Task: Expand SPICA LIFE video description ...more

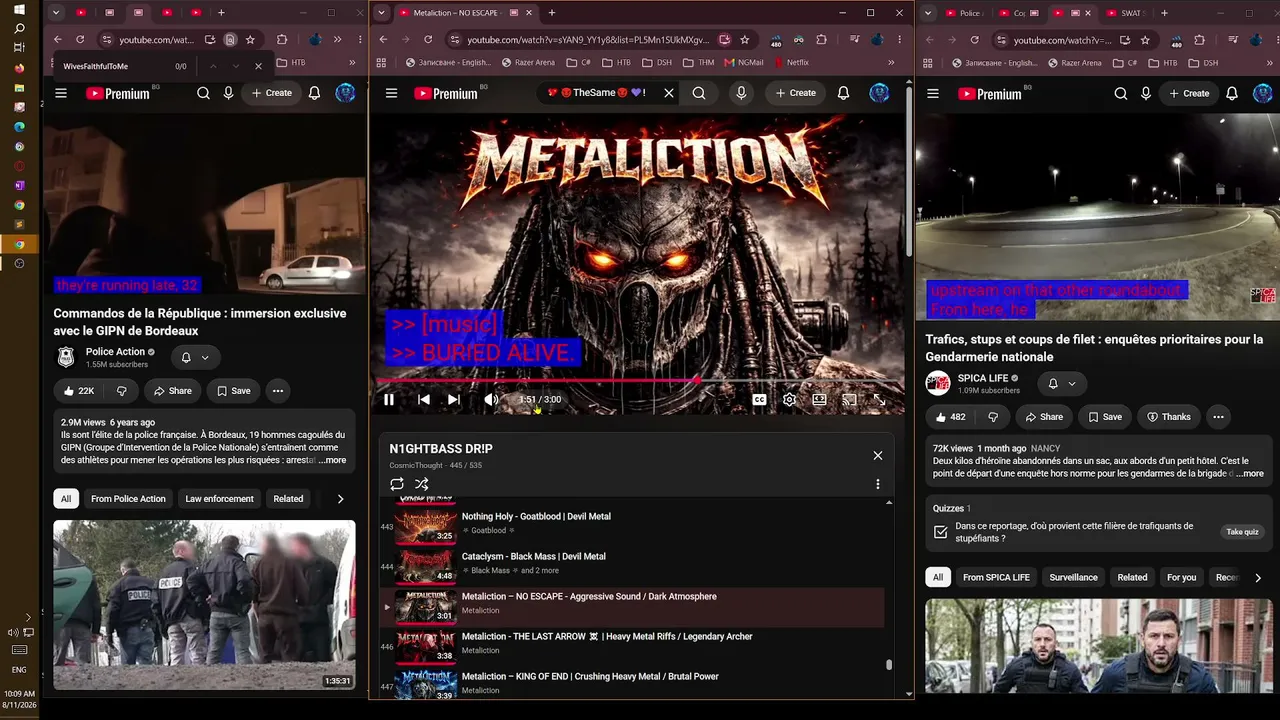Action: 1250,474
